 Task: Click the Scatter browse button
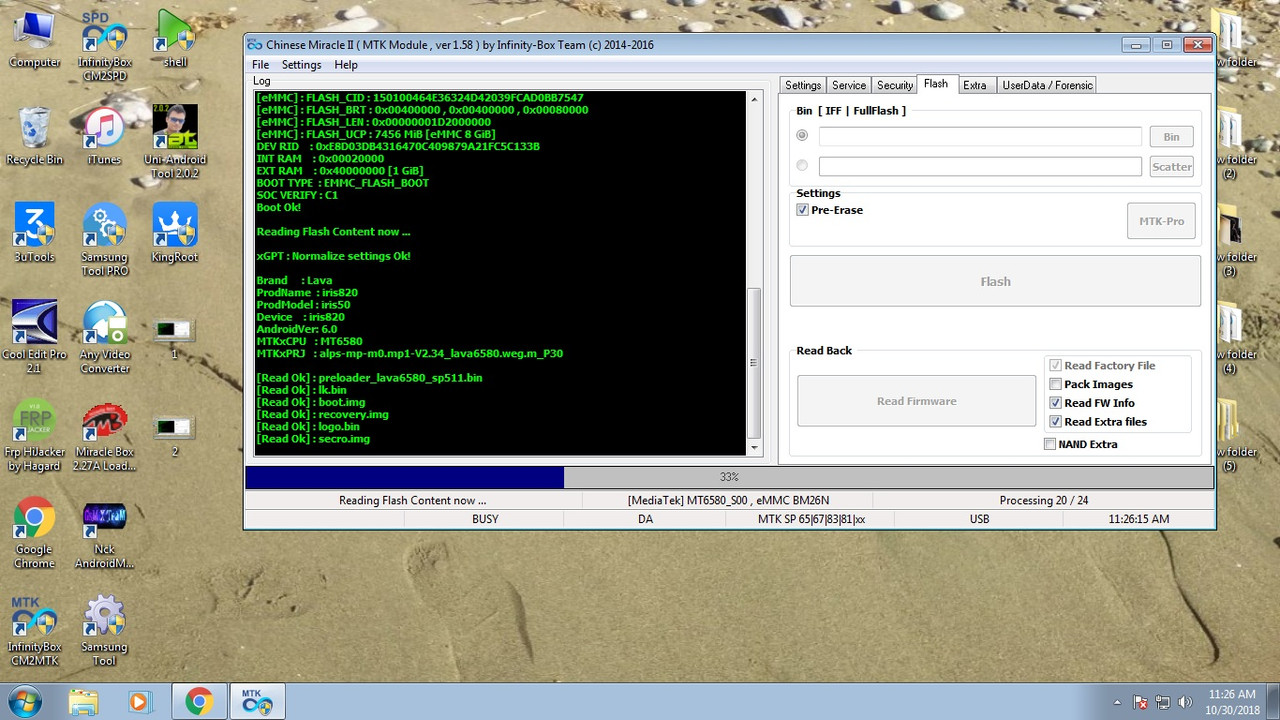point(1171,167)
